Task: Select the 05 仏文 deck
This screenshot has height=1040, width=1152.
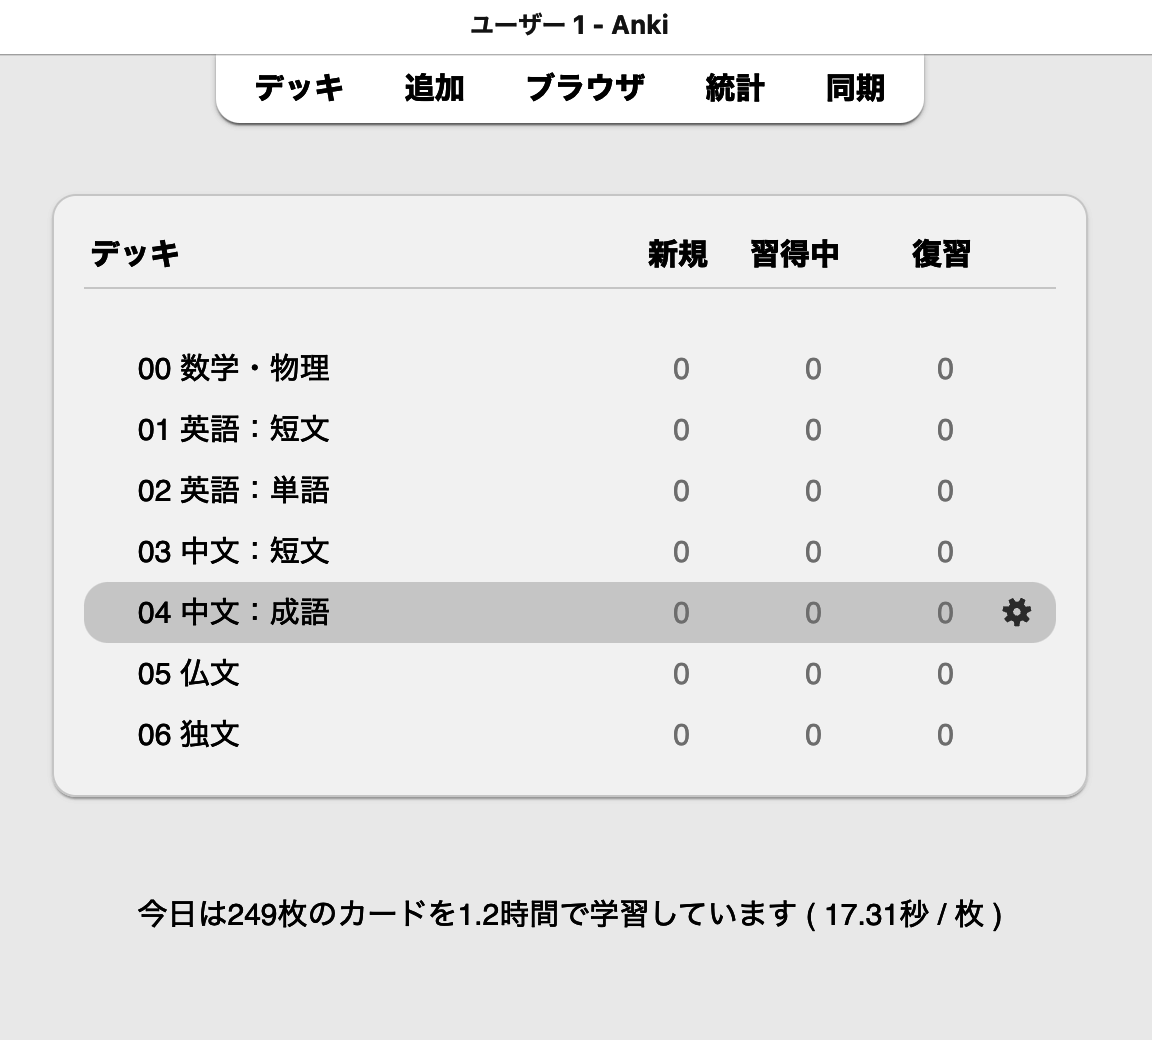Action: (x=189, y=674)
